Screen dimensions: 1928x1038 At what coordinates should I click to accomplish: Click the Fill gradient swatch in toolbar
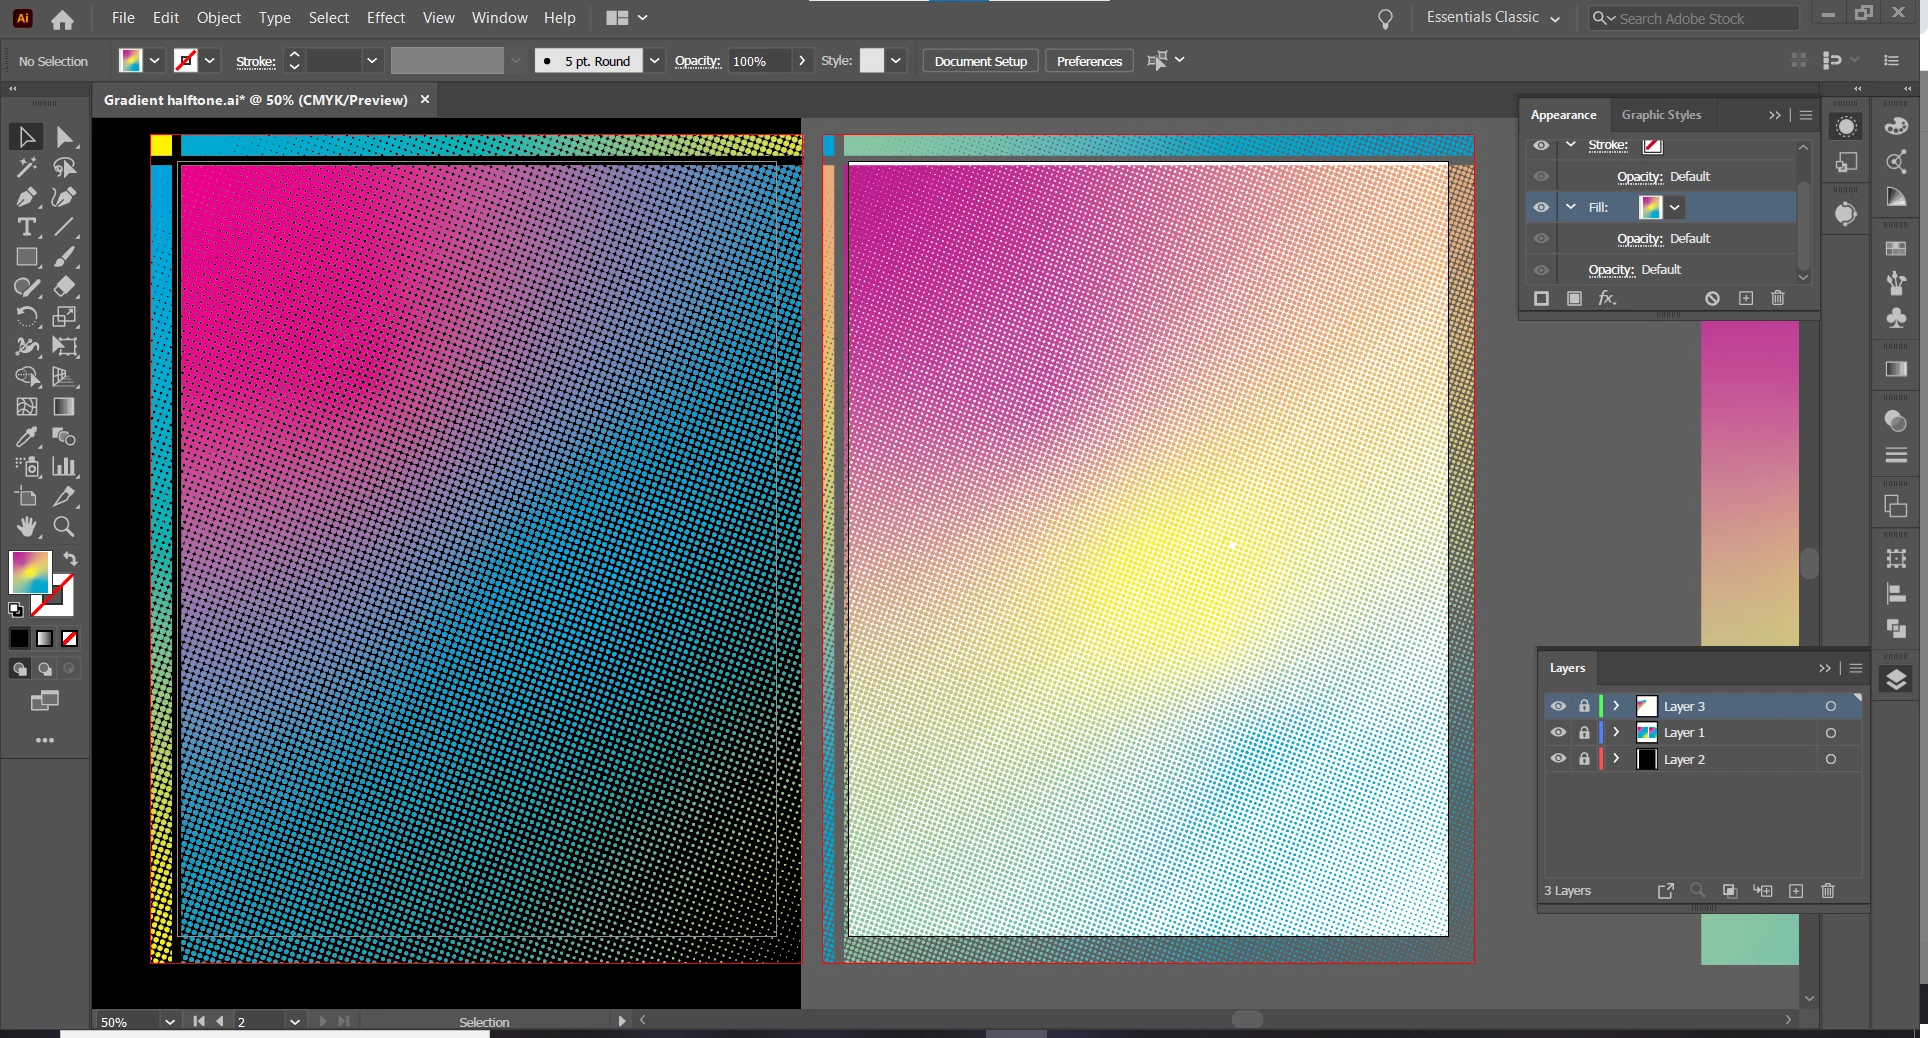point(30,572)
